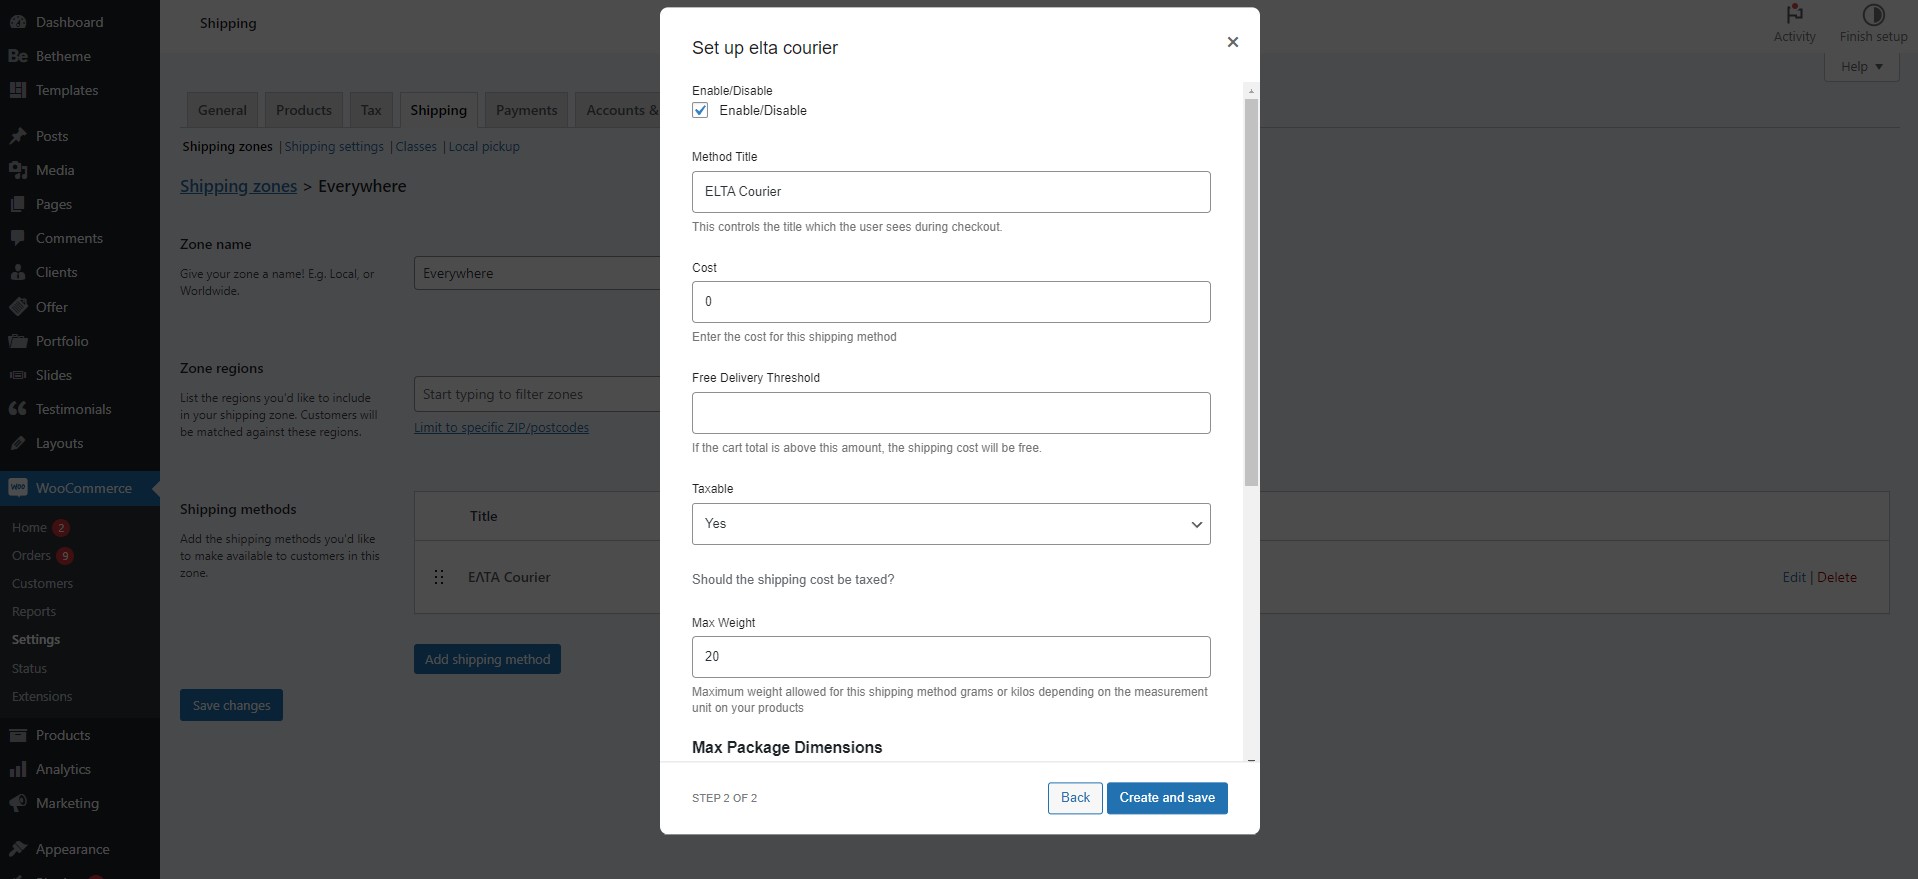Expand the Help dropdown menu

click(x=1861, y=67)
